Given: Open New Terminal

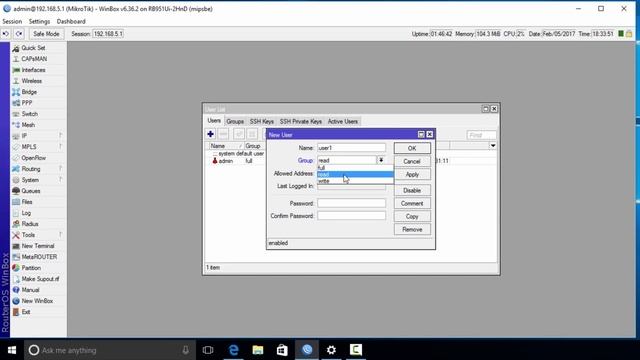Looking at the screenshot, I should [38, 247].
